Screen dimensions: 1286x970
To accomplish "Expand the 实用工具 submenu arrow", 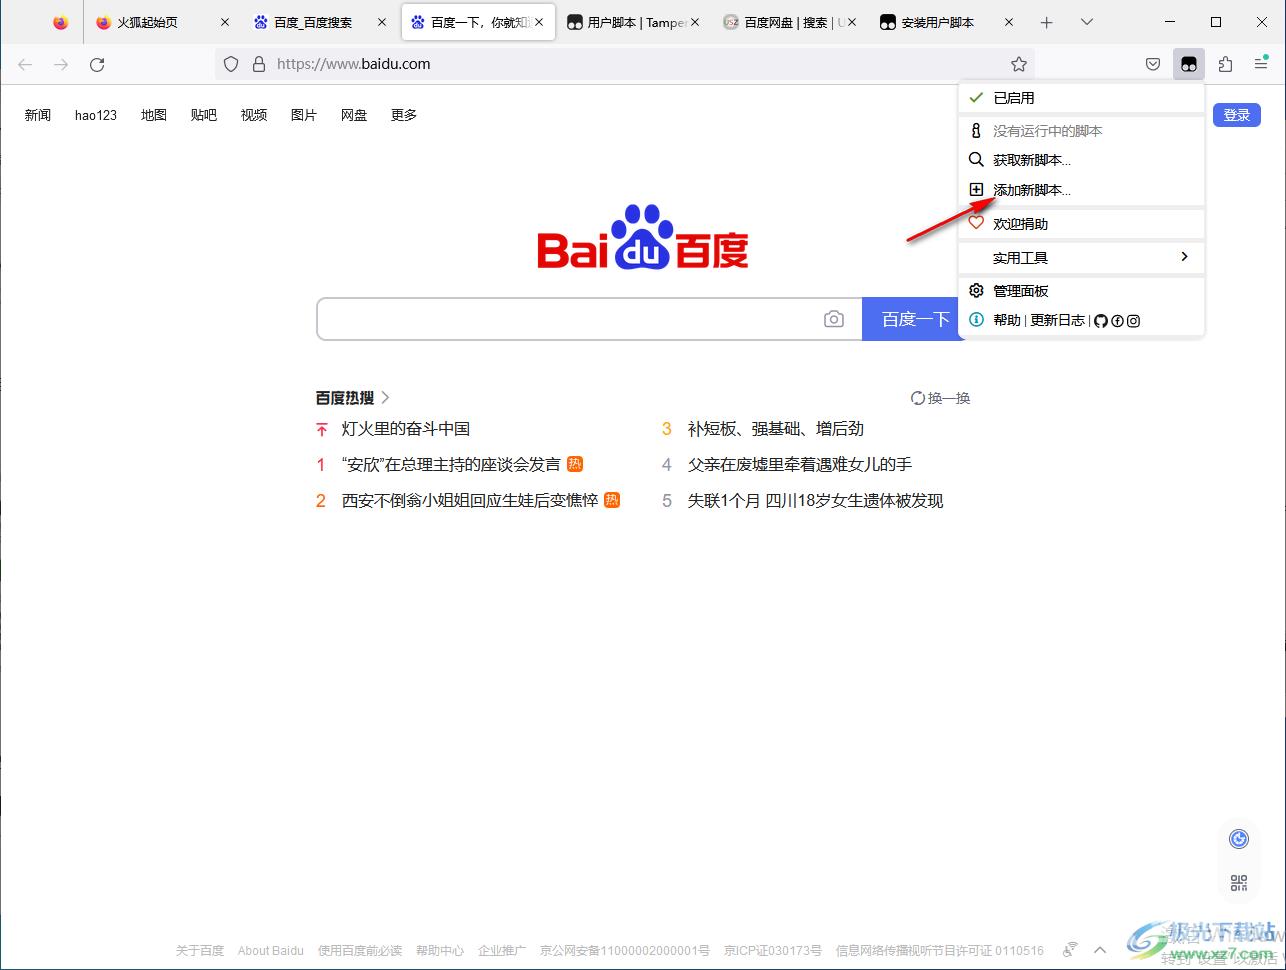I will coord(1184,257).
